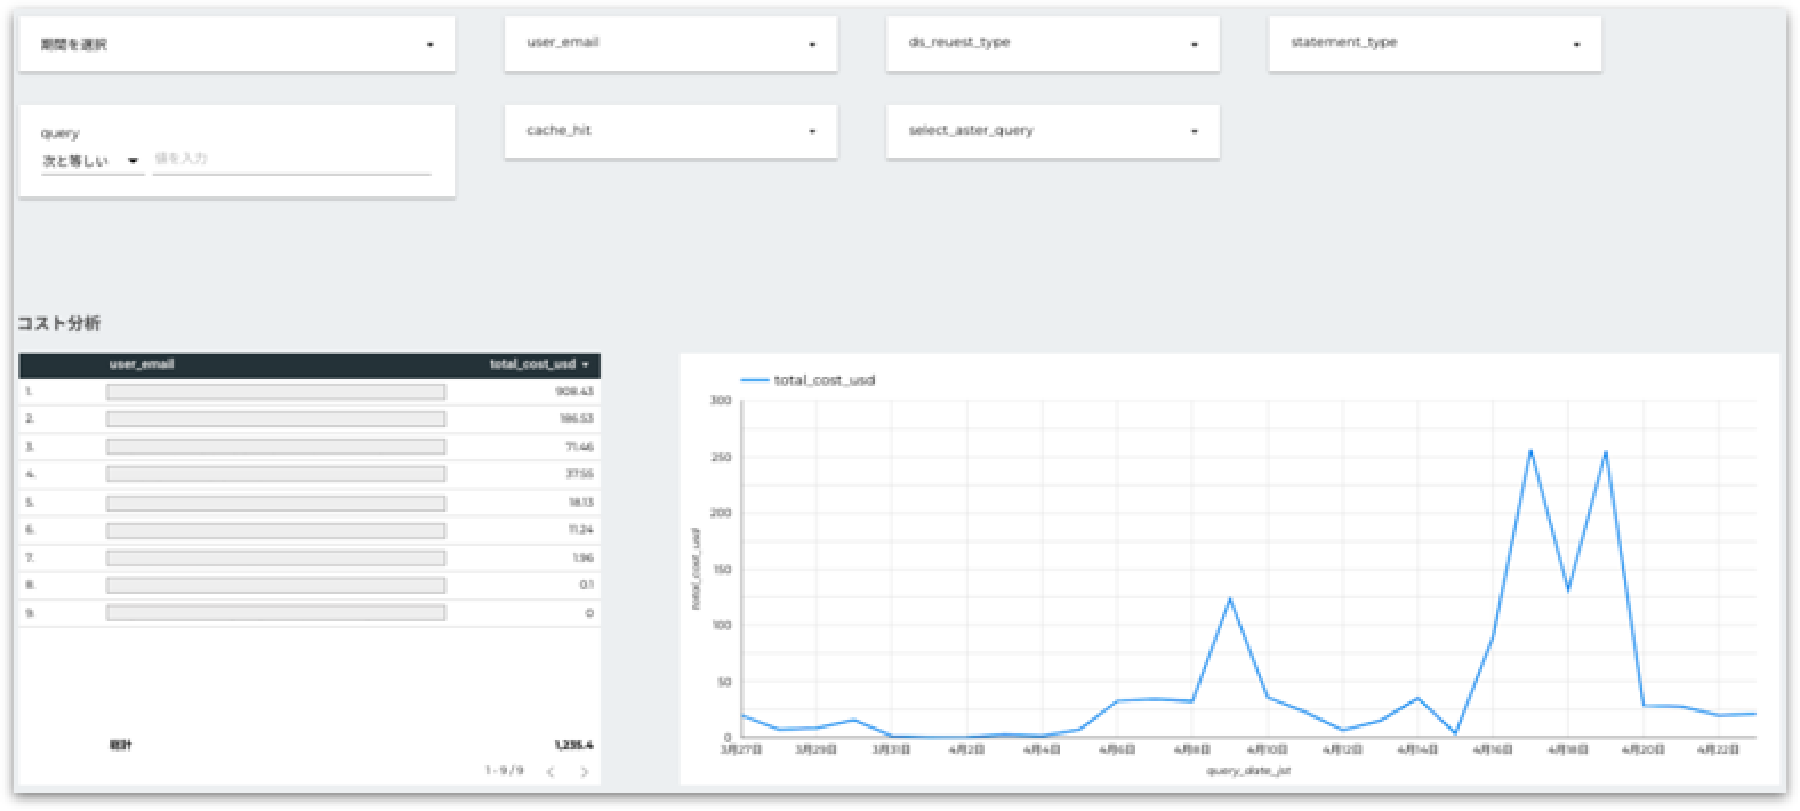This screenshot has height=811, width=1800.
Task: Click the 1 - 9 / 9 pagination text
Action: (x=504, y=770)
